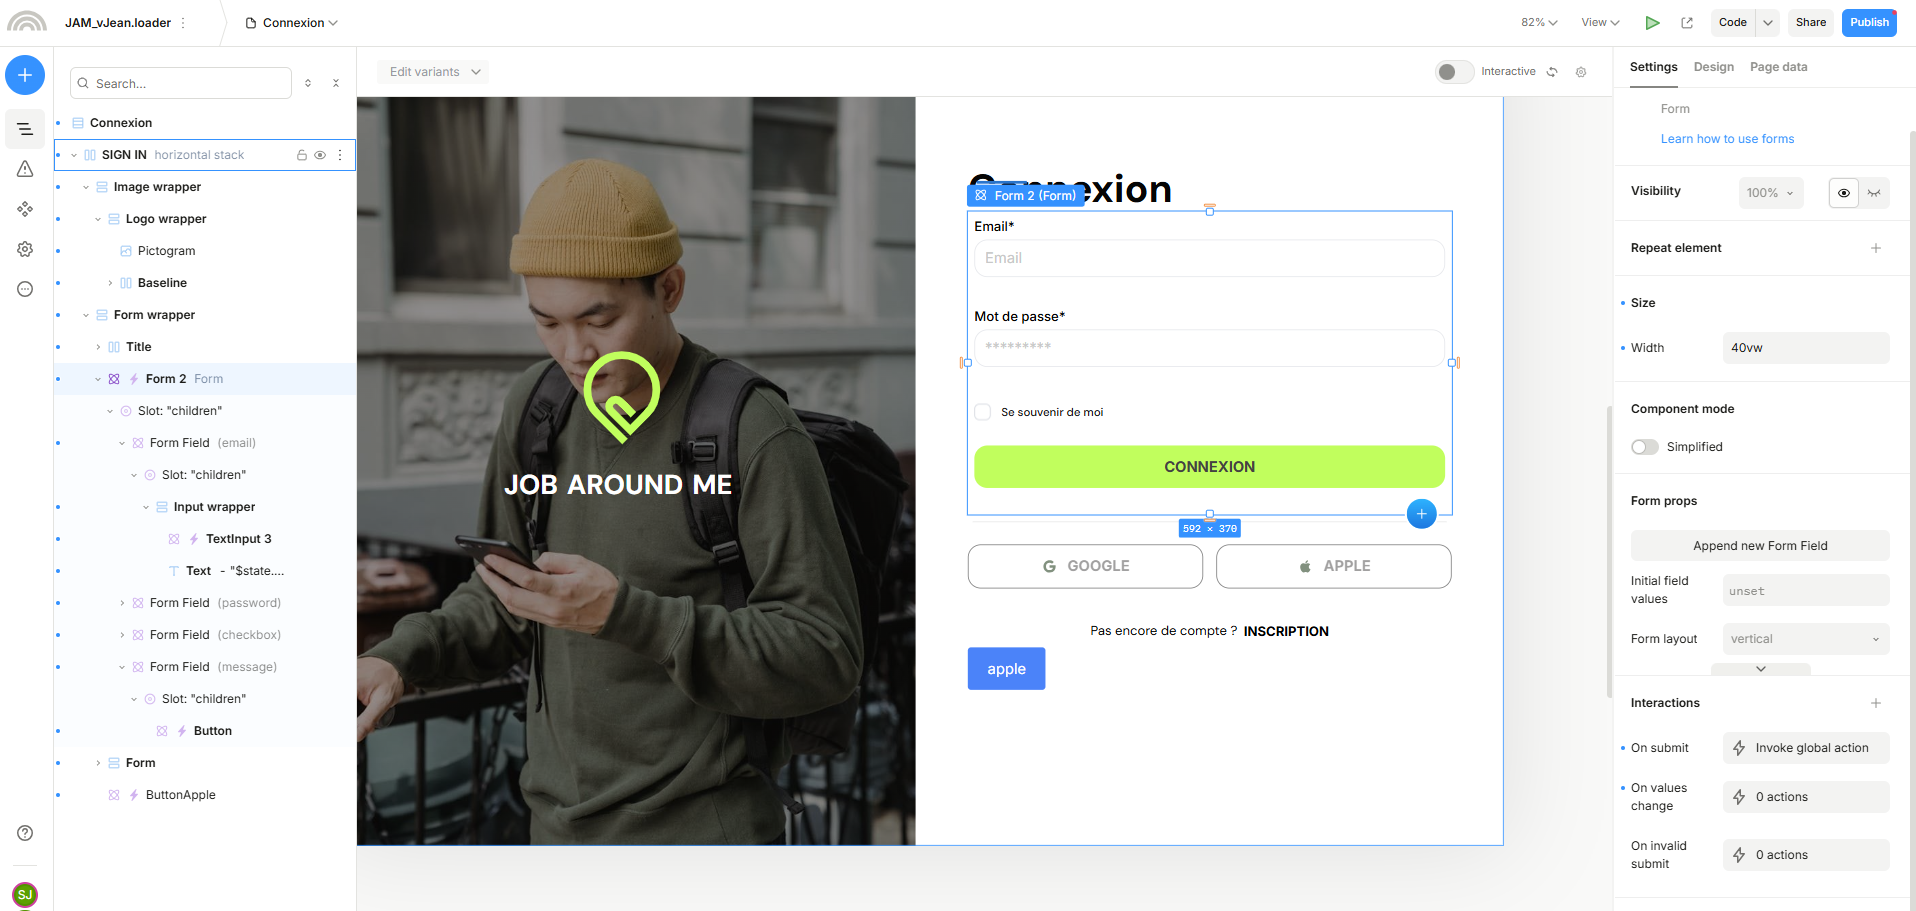The height and width of the screenshot is (911, 1916).
Task: Select the TextInput 3 layer
Action: click(x=238, y=539)
